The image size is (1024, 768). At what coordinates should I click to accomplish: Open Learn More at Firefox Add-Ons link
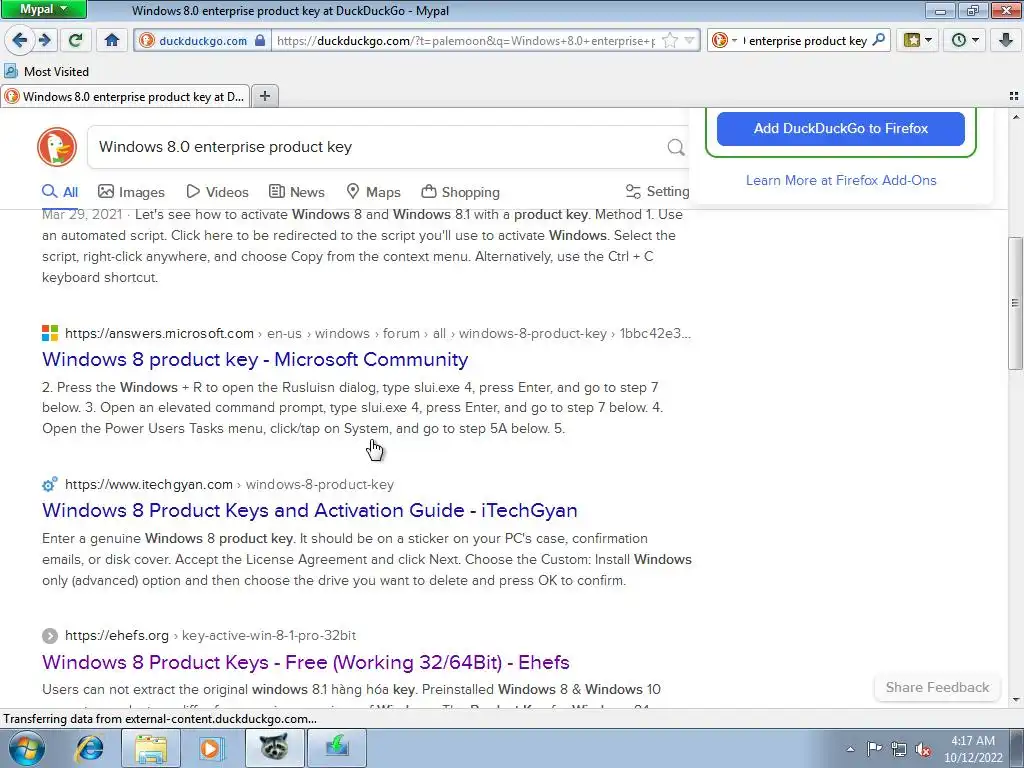click(840, 180)
